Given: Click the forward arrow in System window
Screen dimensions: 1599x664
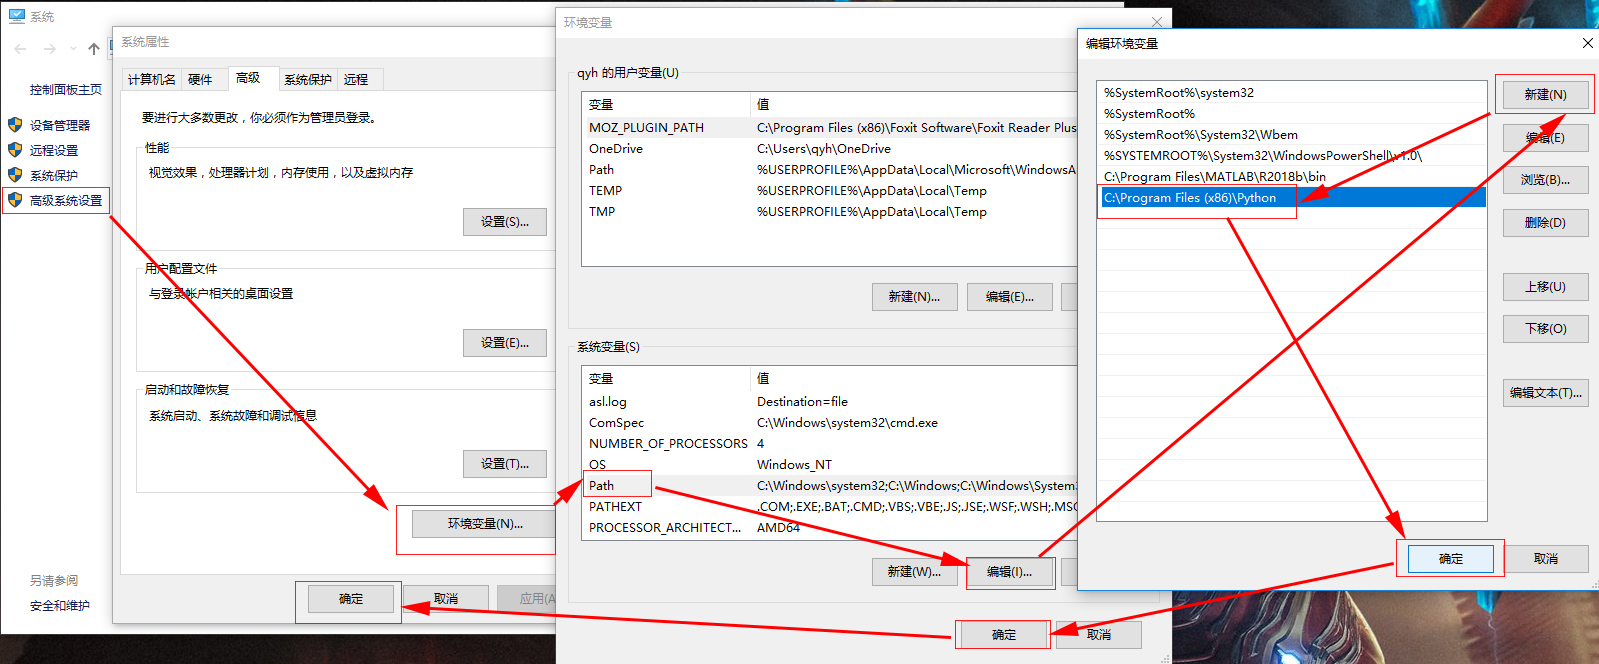Looking at the screenshot, I should pos(50,48).
